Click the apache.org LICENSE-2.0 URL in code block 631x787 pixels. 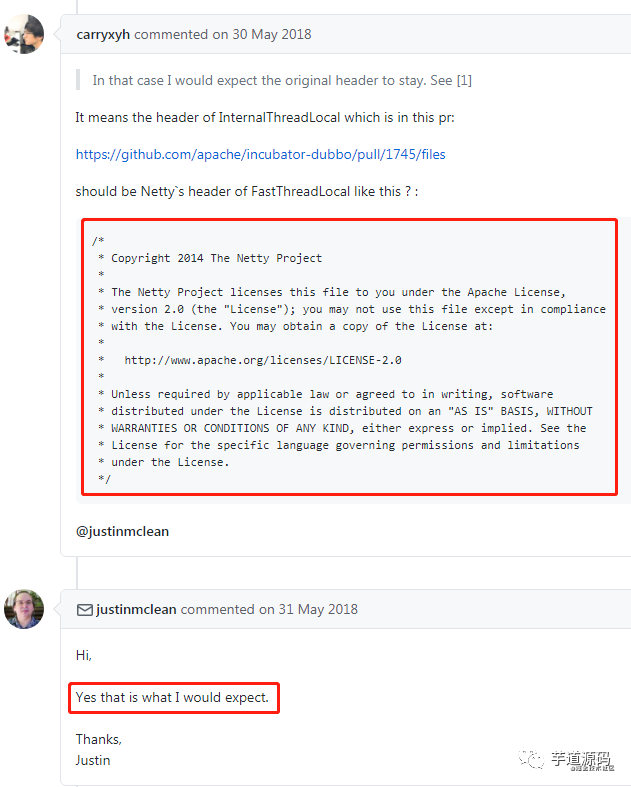(263, 360)
